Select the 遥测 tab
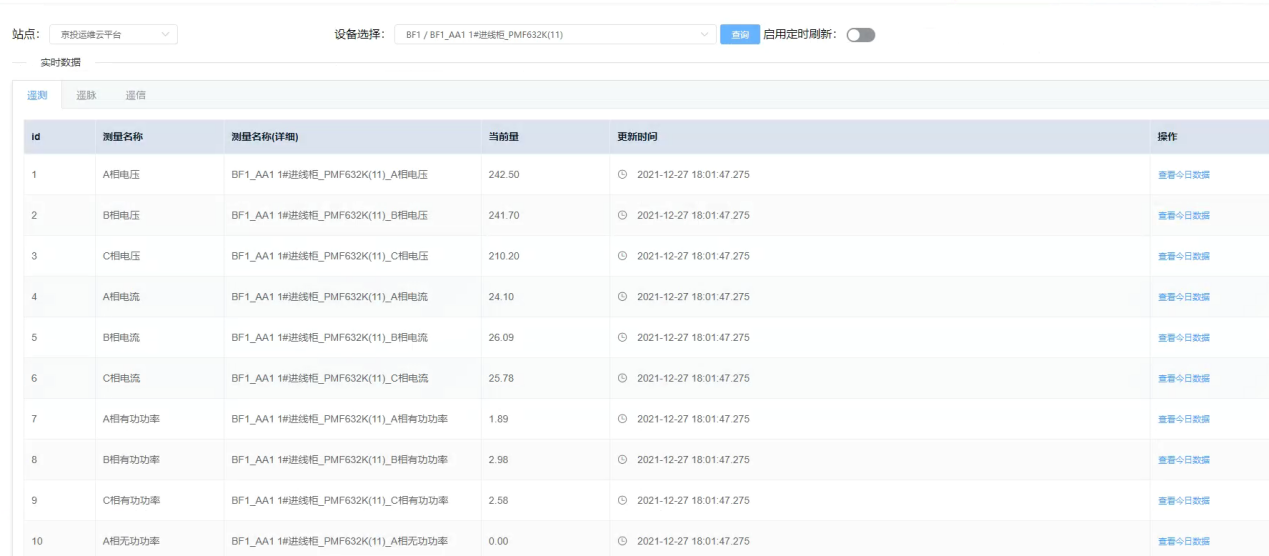Image resolution: width=1269 pixels, height=556 pixels. click(x=37, y=95)
